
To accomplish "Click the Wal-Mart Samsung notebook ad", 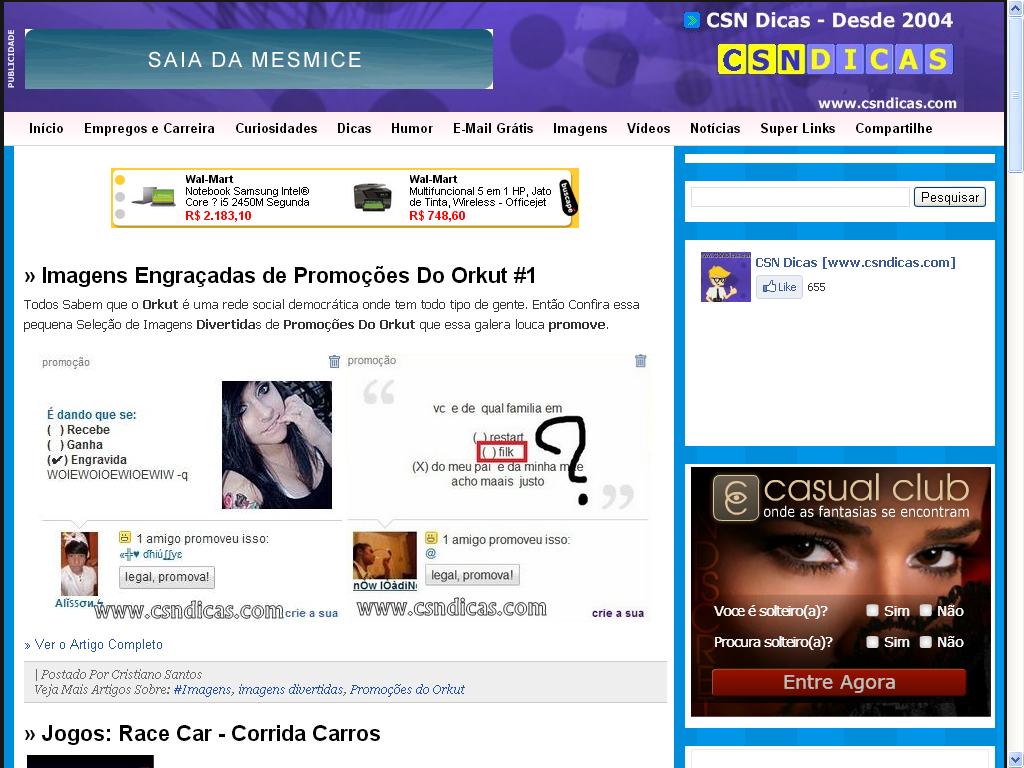I will 247,197.
